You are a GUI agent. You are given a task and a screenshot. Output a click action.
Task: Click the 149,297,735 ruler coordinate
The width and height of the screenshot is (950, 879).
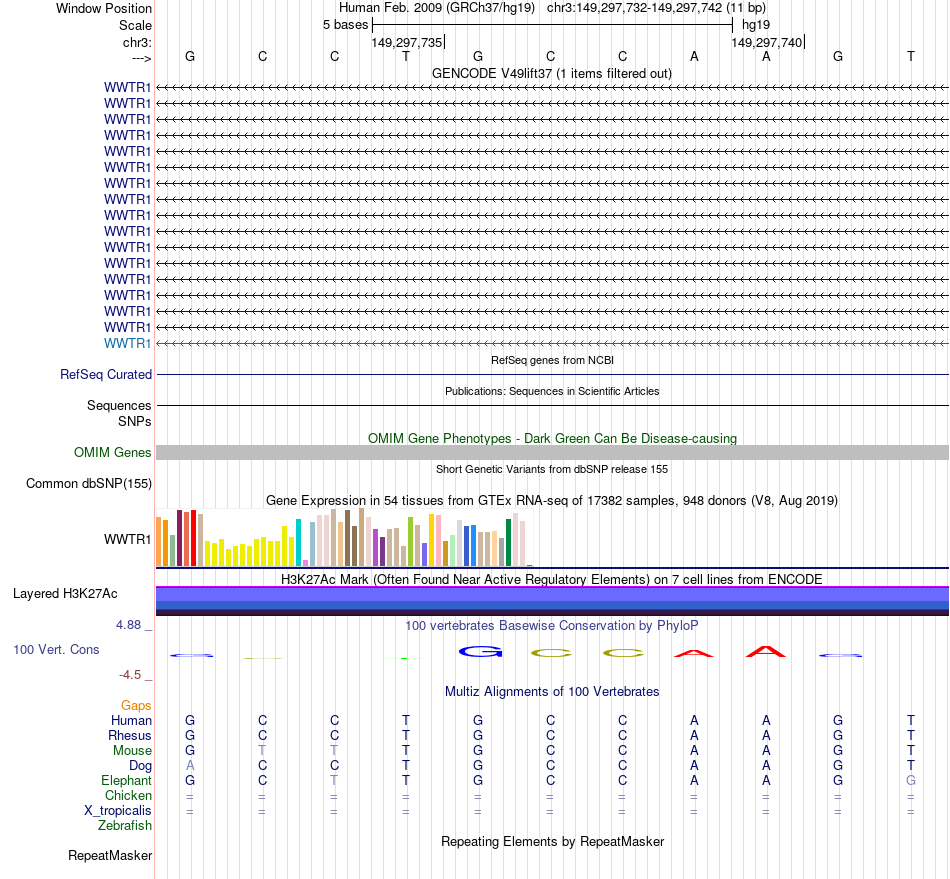[407, 42]
